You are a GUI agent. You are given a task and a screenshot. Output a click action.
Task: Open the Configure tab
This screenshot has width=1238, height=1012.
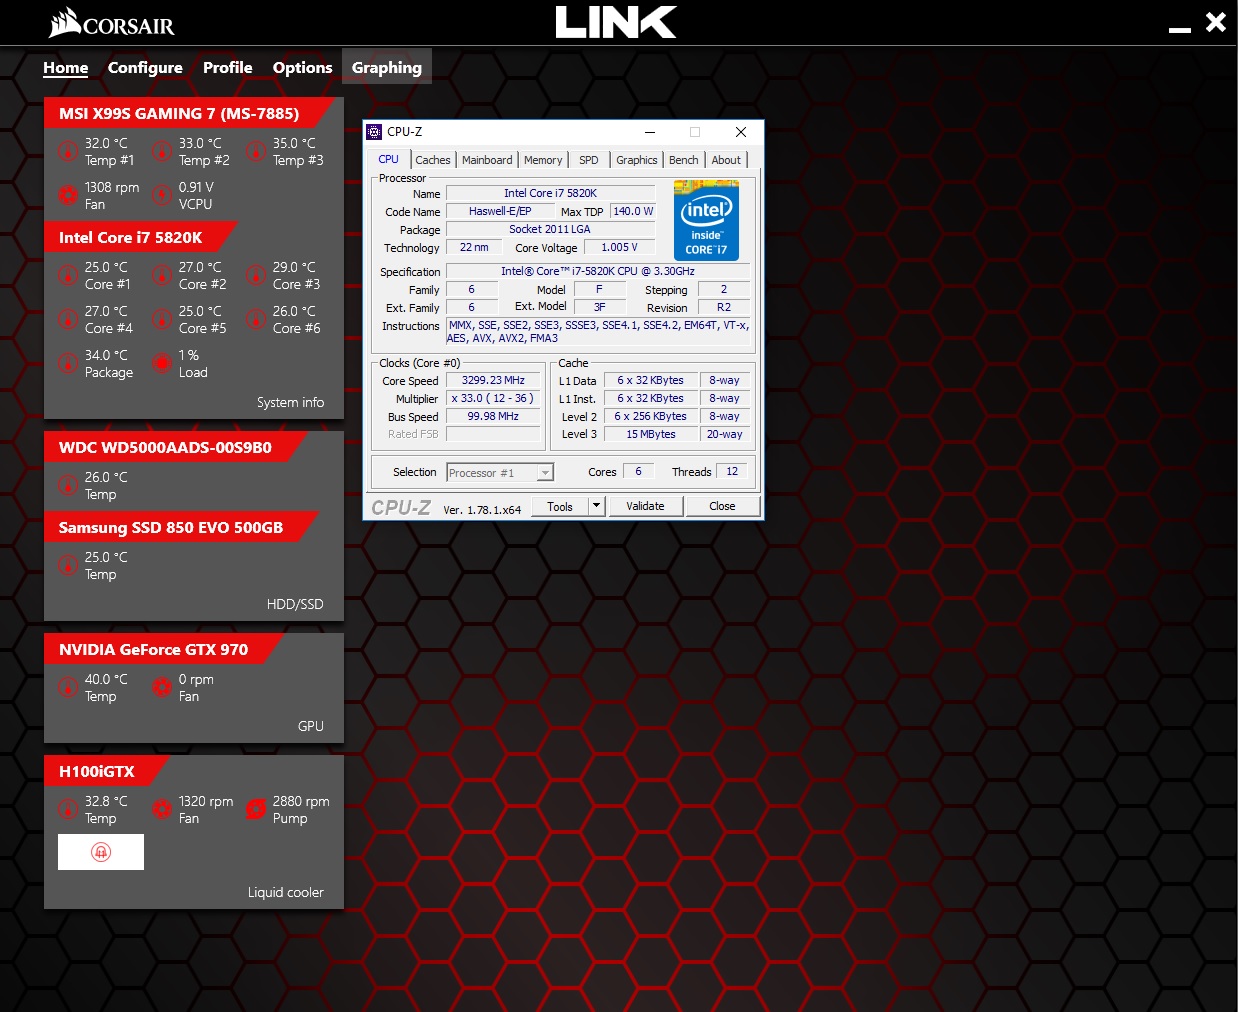point(145,67)
